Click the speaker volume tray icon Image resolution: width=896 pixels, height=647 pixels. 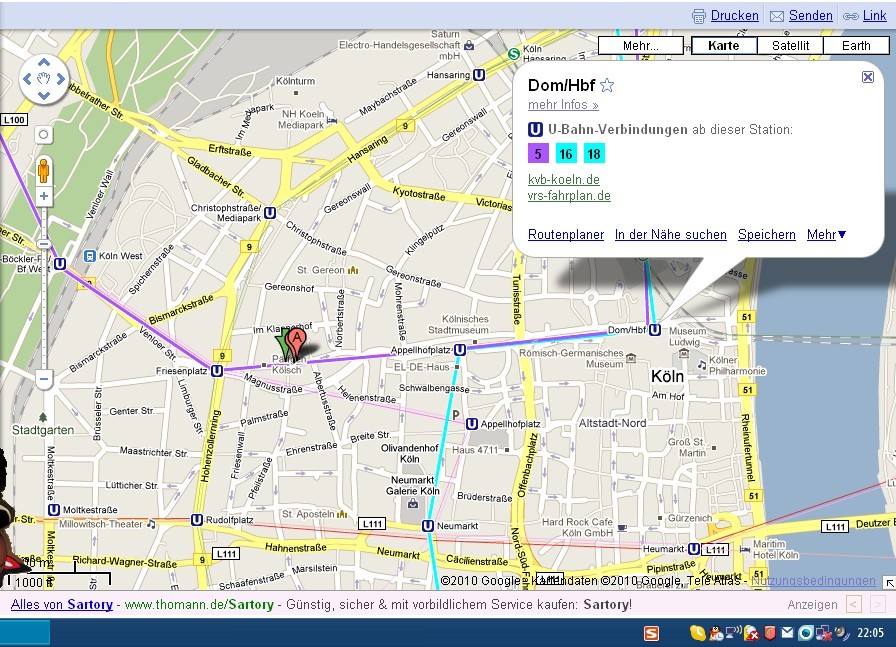842,632
